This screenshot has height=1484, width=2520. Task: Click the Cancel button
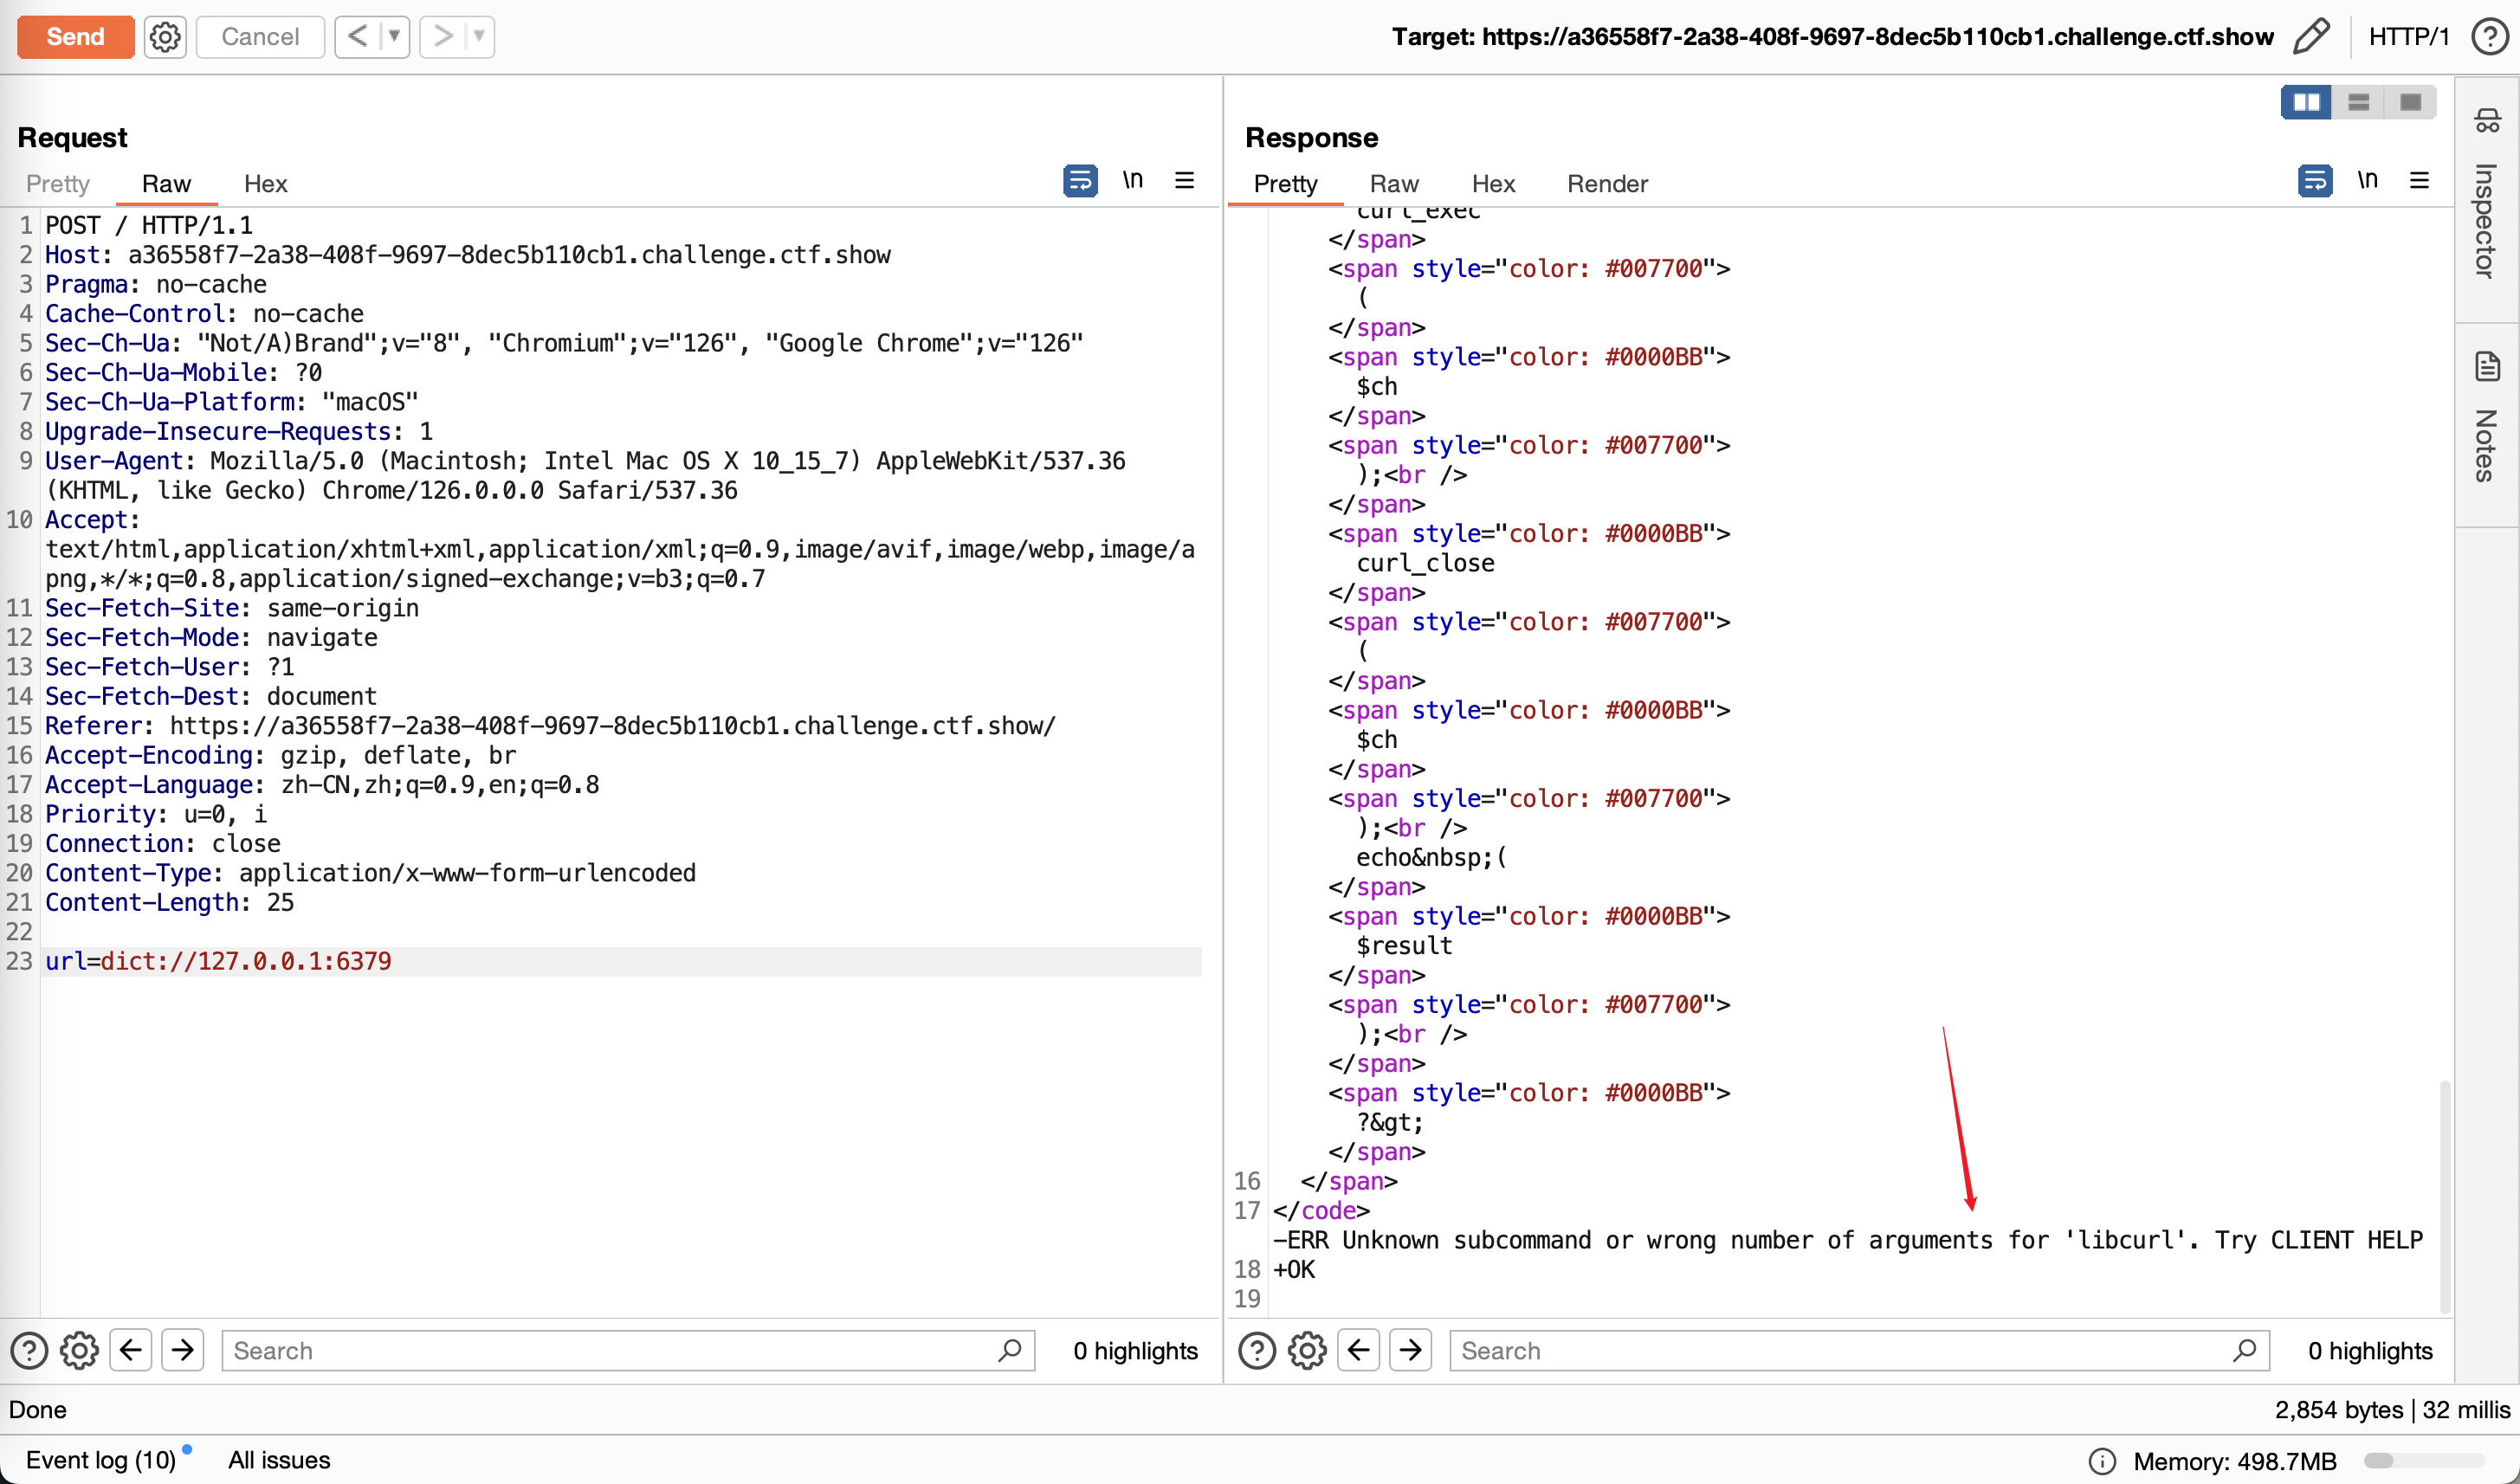(260, 37)
